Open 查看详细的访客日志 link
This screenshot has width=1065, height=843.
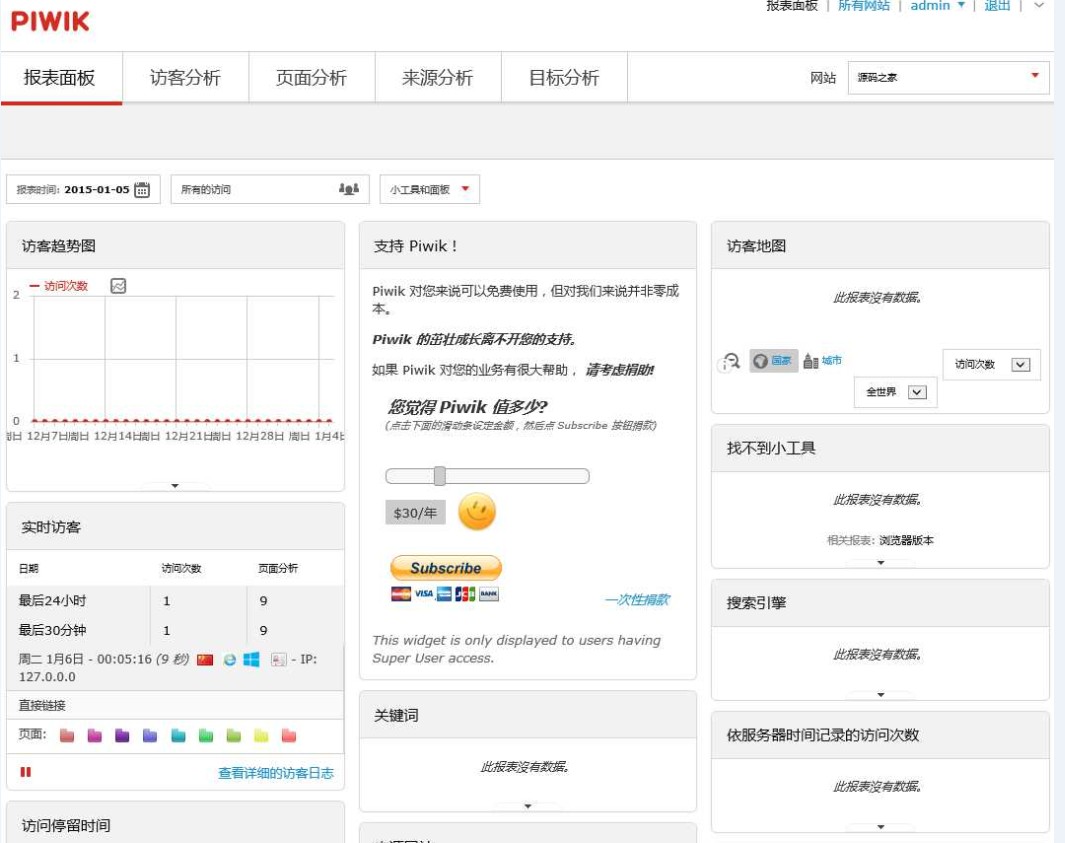[x=276, y=773]
